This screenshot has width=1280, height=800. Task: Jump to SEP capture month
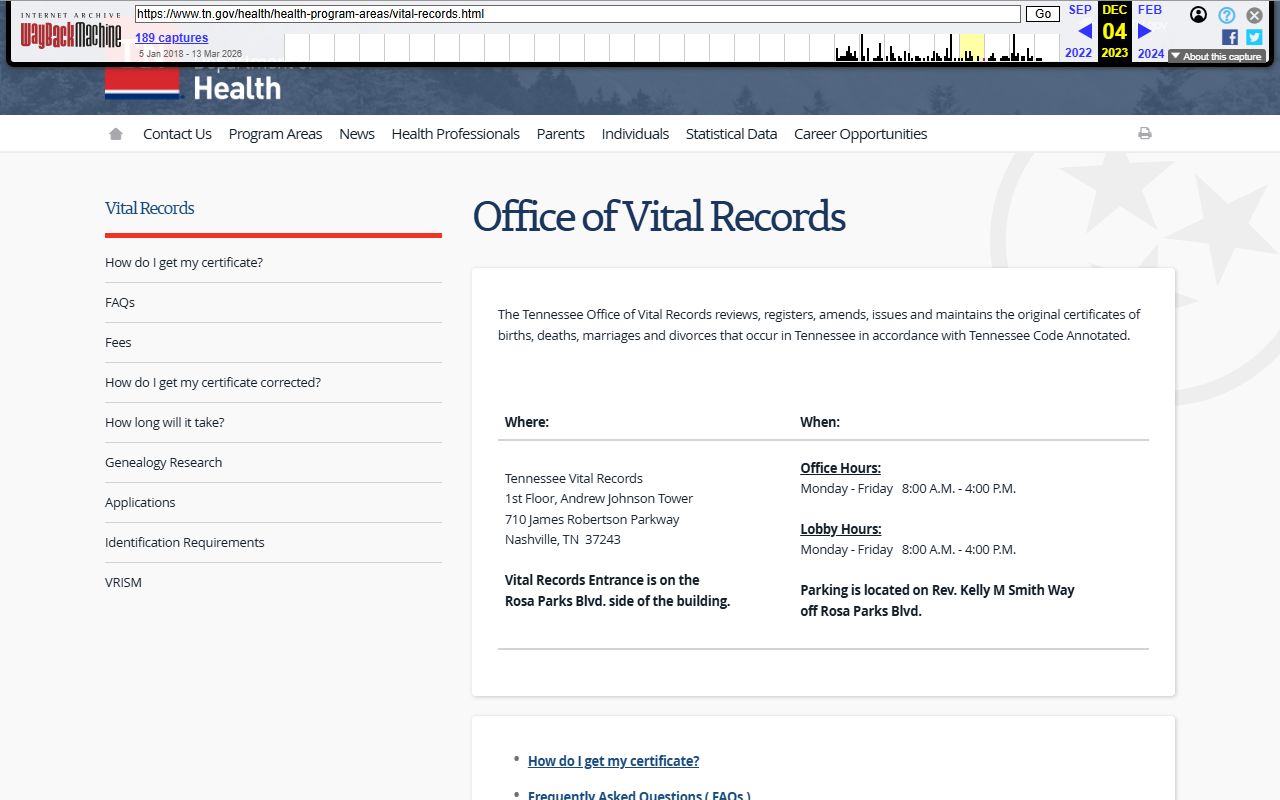tap(1080, 10)
